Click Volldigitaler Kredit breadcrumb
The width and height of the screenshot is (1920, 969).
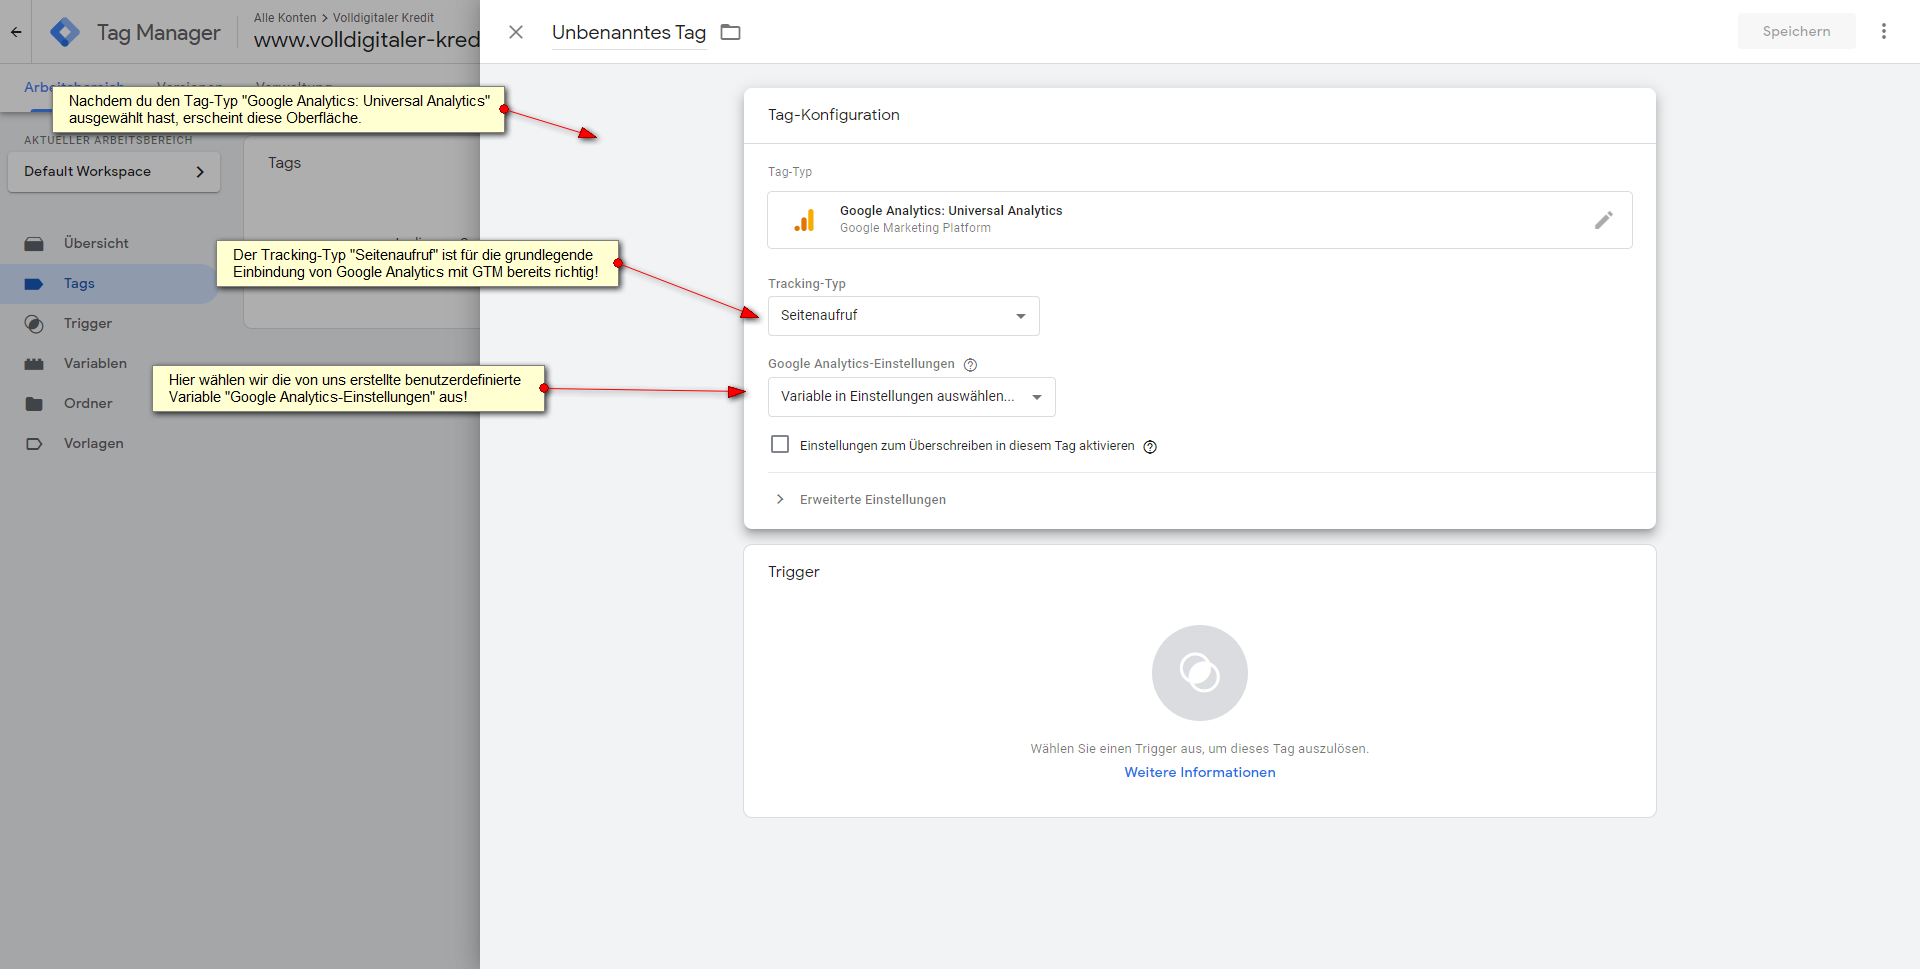click(x=383, y=18)
